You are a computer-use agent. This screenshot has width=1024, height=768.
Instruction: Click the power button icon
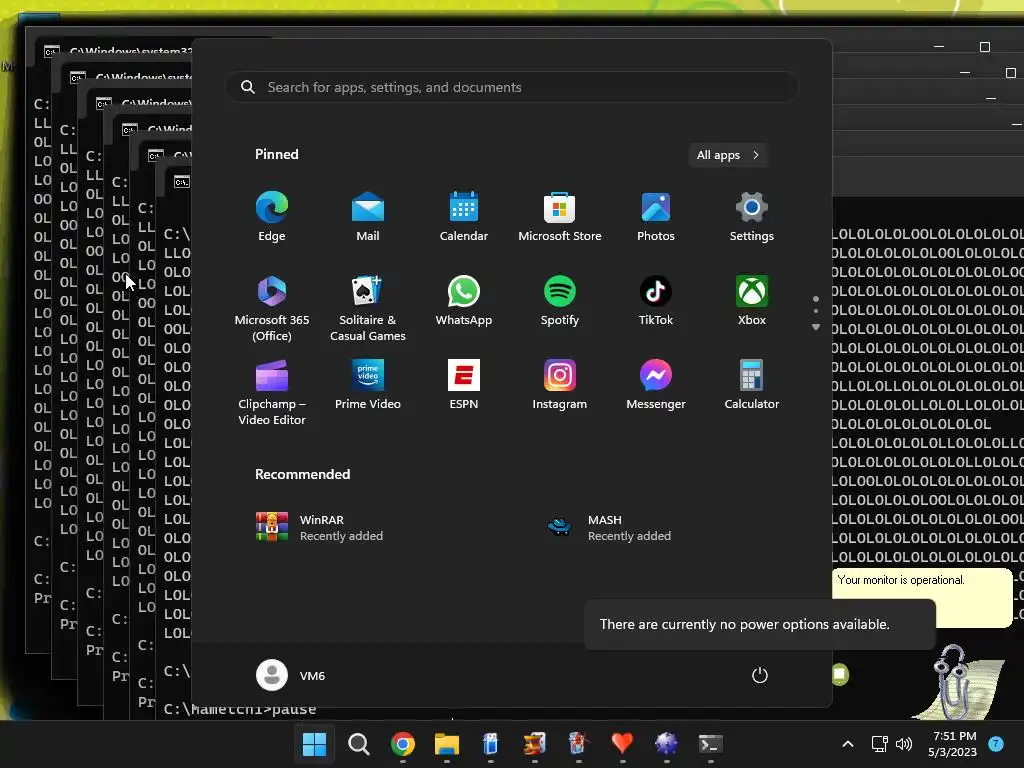click(x=760, y=675)
